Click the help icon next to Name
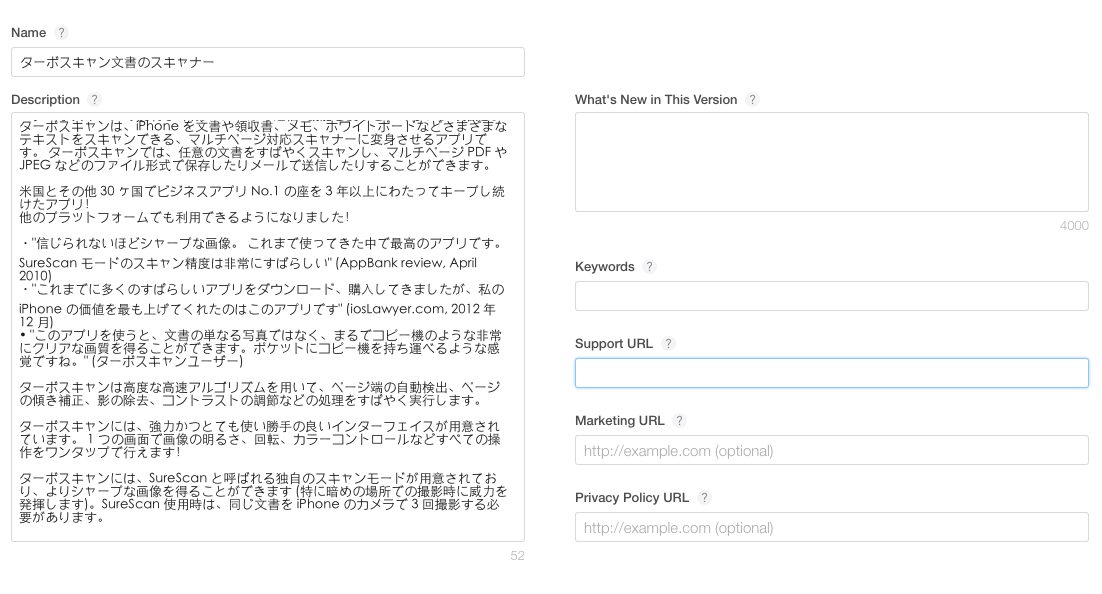This screenshot has width=1102, height=594. (x=61, y=32)
